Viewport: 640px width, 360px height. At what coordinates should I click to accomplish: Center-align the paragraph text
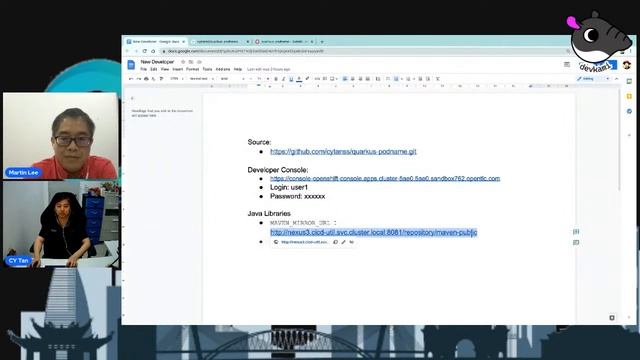coord(353,78)
